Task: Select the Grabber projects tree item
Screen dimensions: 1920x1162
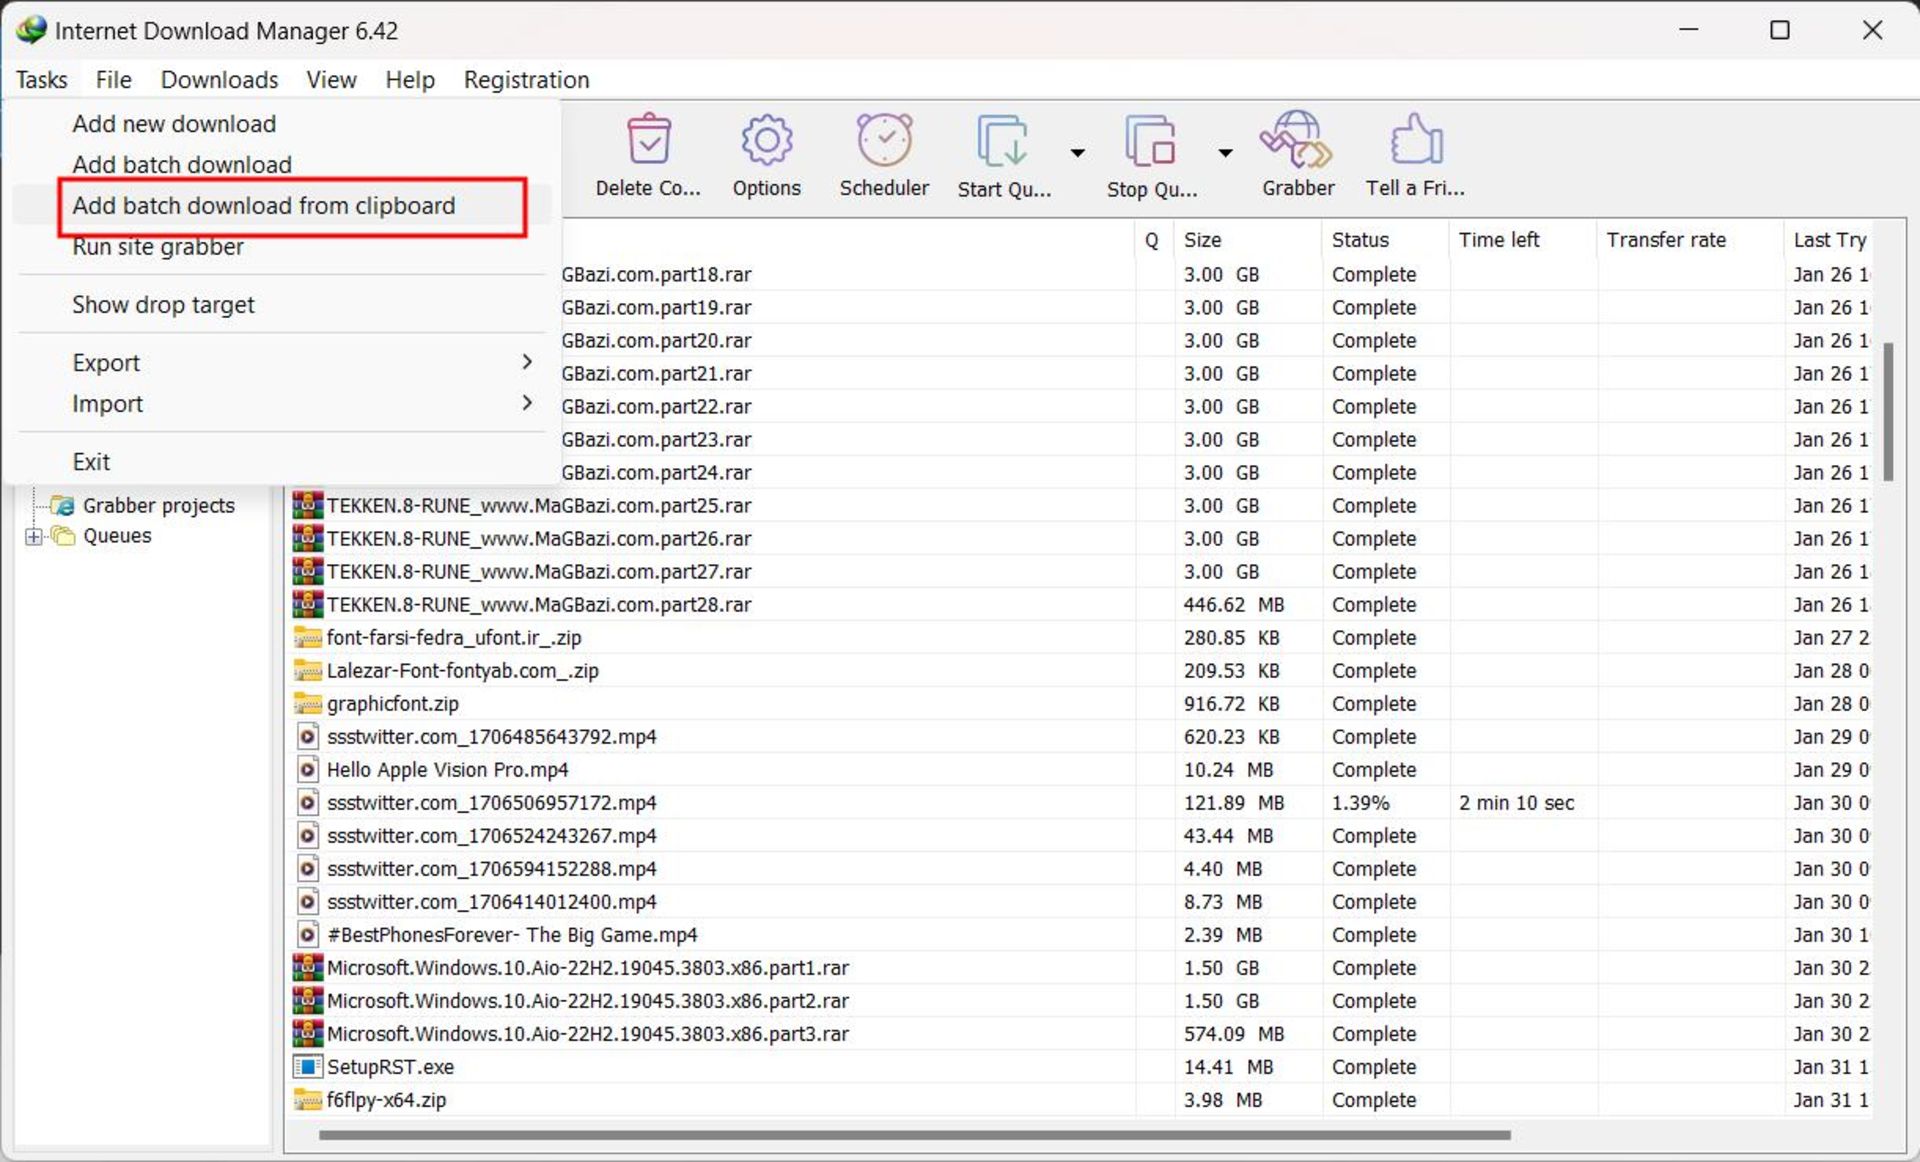Action: 158,505
